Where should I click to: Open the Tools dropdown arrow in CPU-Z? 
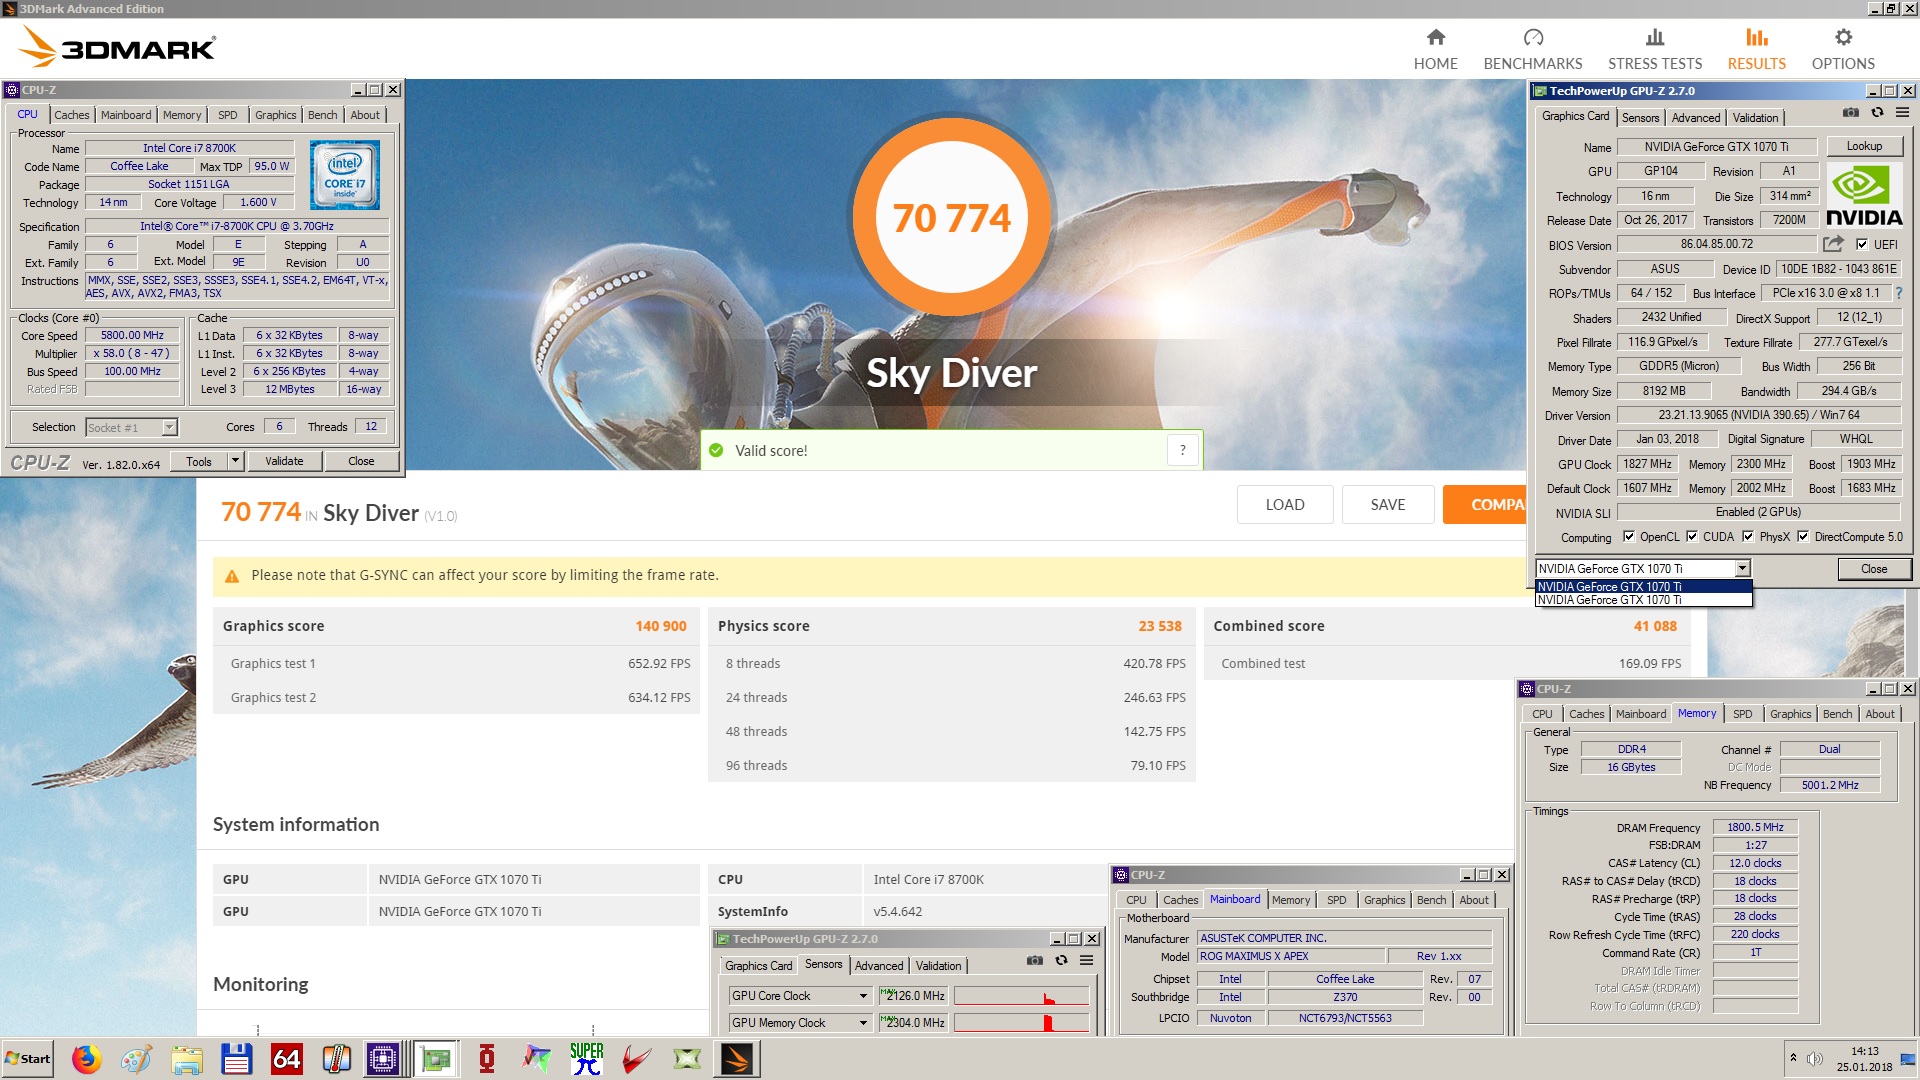pos(235,461)
